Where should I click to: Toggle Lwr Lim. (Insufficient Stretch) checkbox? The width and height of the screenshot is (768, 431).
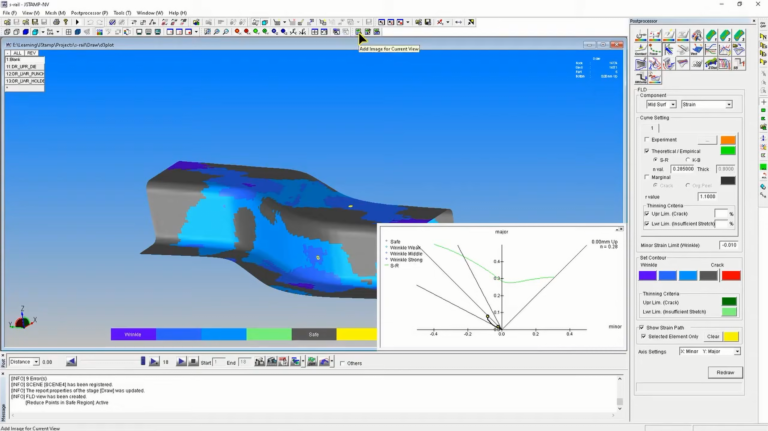647,223
